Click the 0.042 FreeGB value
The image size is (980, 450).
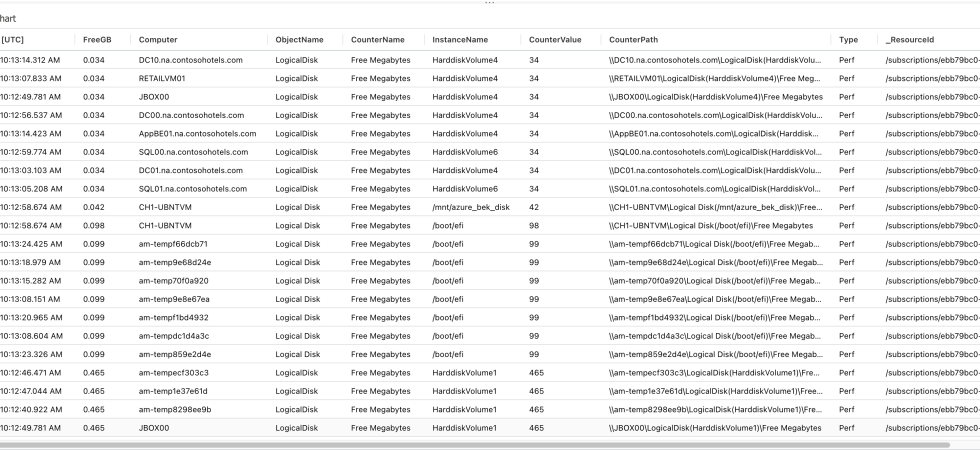[94, 207]
